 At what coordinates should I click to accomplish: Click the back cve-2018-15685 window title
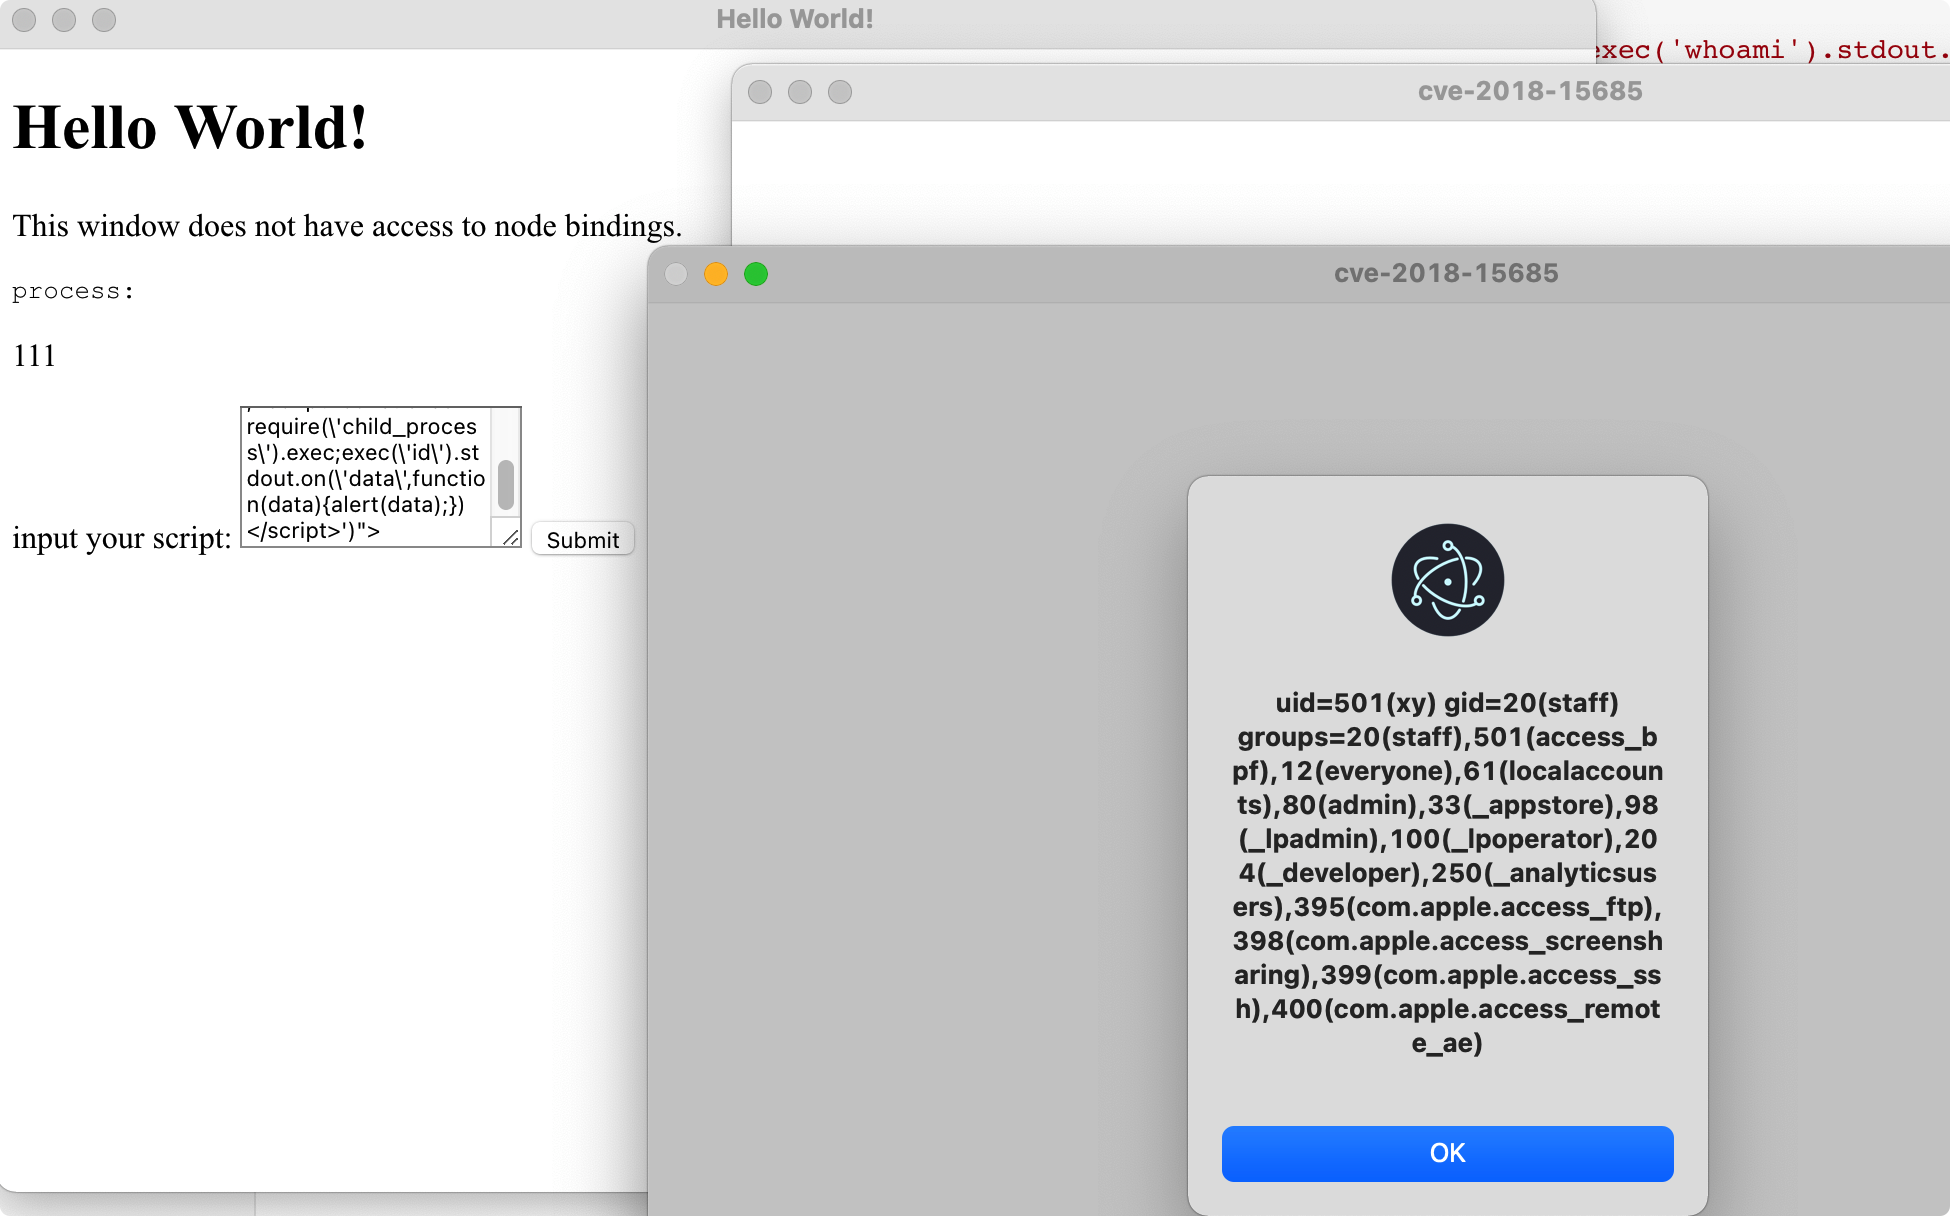point(1530,91)
